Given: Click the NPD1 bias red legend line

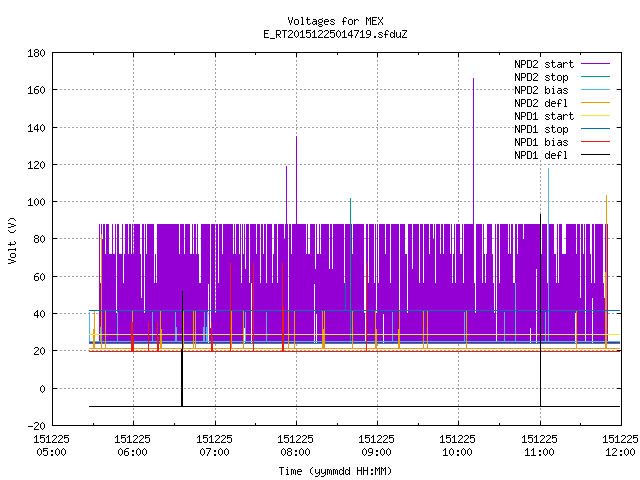Looking at the screenshot, I should [x=595, y=142].
